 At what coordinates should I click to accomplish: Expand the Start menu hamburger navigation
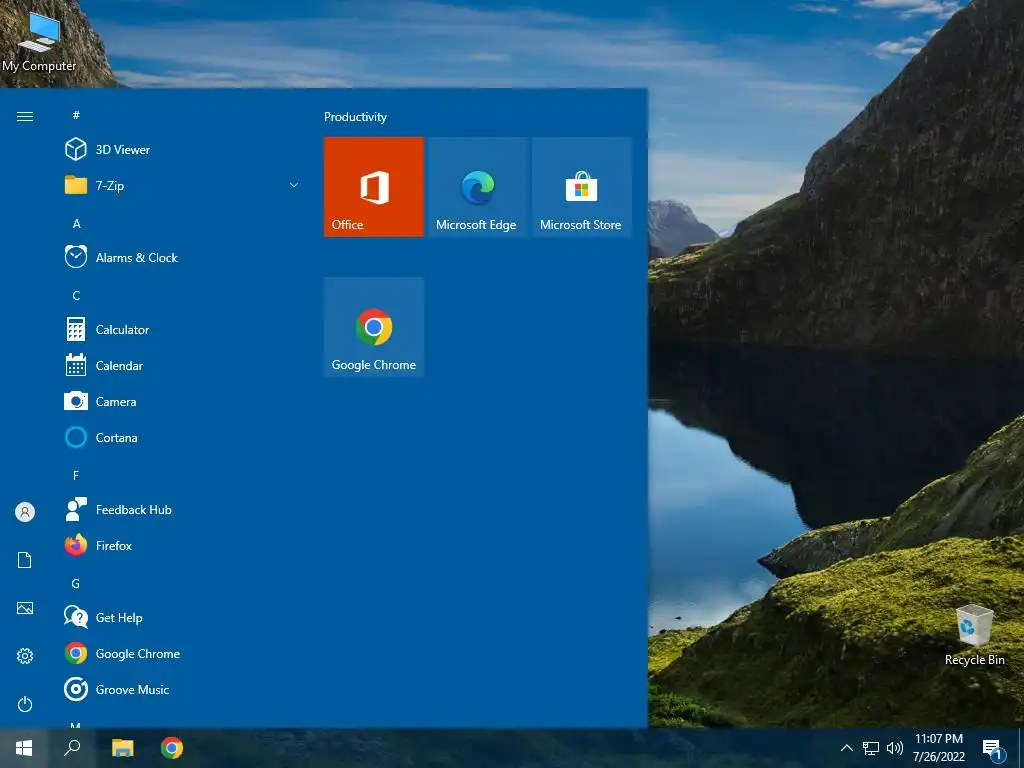coord(25,116)
